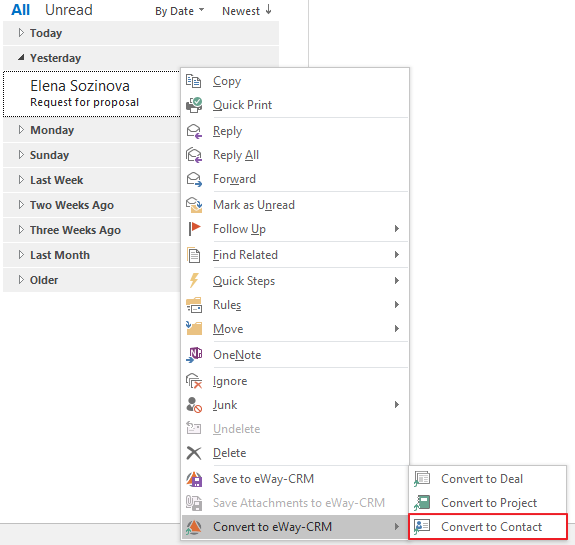
Task: Toggle the Newest sort order
Action: [x=246, y=11]
